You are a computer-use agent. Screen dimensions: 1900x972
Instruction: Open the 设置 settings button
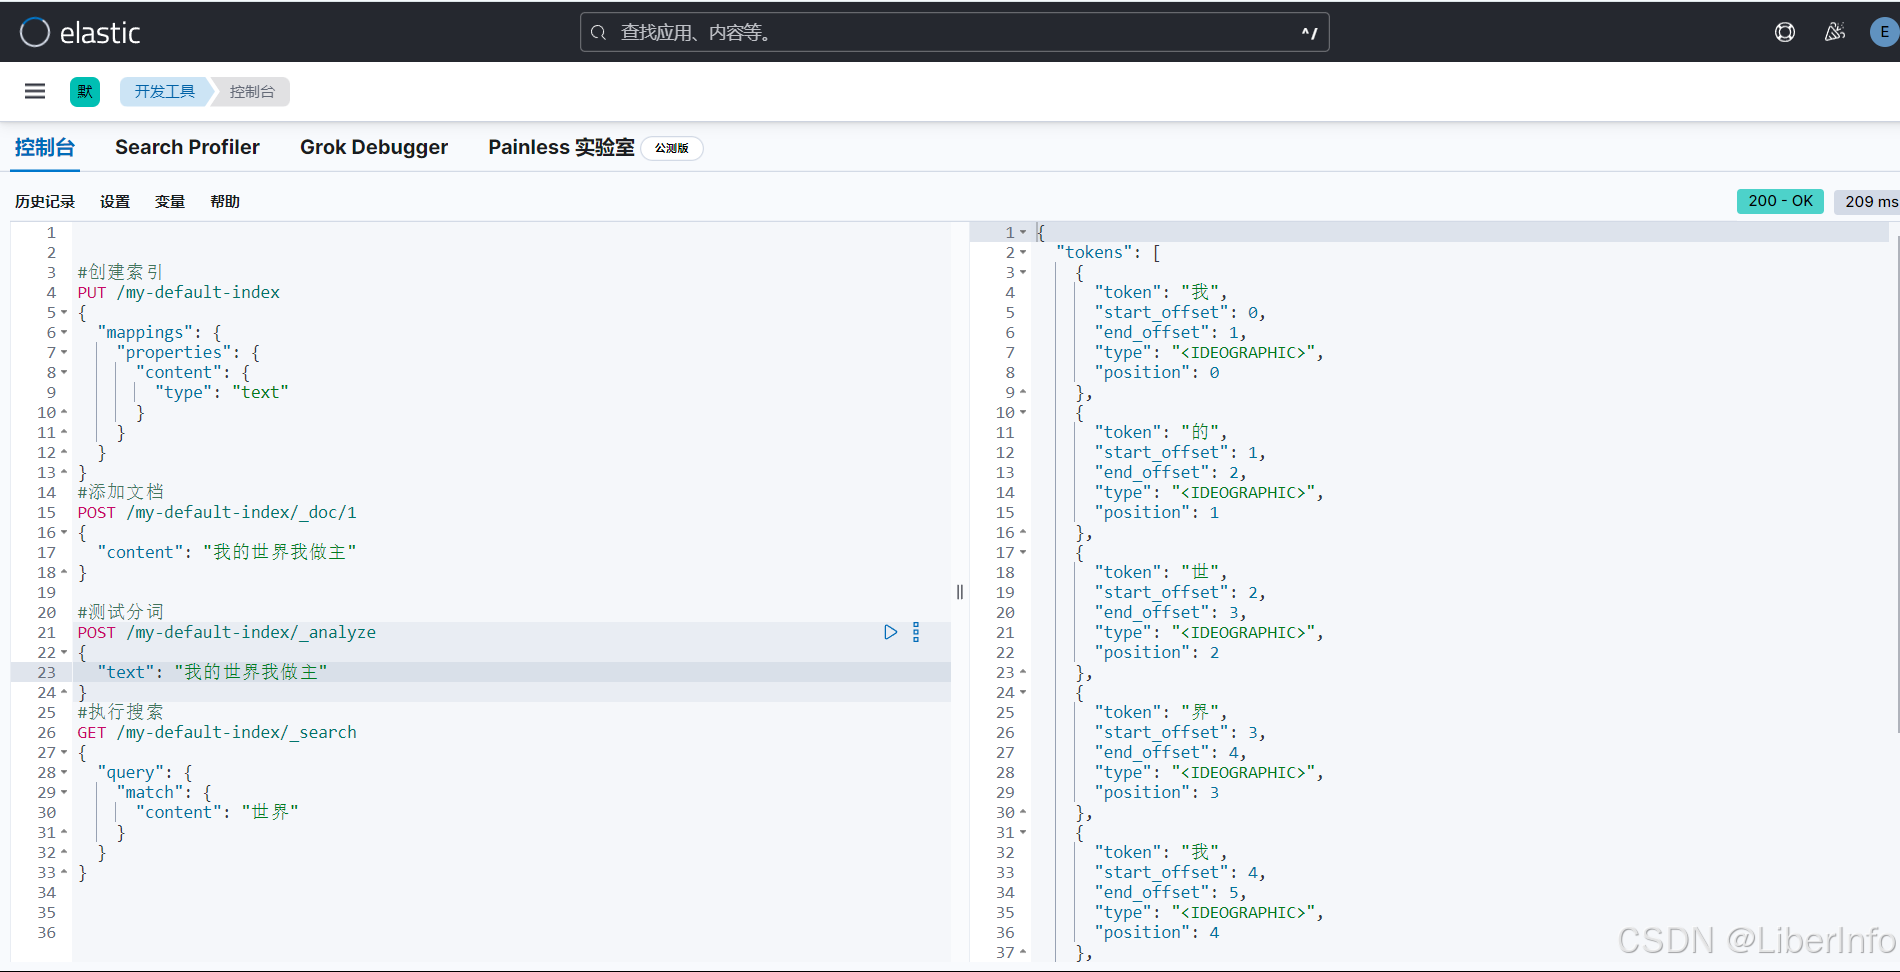point(115,201)
